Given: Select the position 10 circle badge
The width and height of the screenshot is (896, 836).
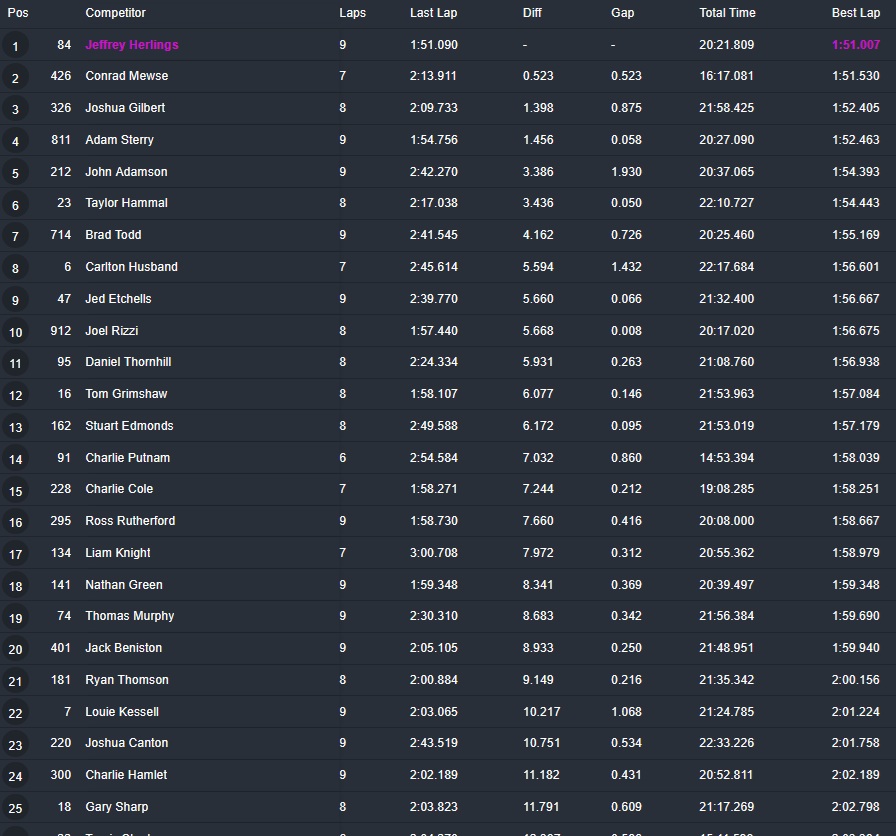Looking at the screenshot, I should point(15,332).
